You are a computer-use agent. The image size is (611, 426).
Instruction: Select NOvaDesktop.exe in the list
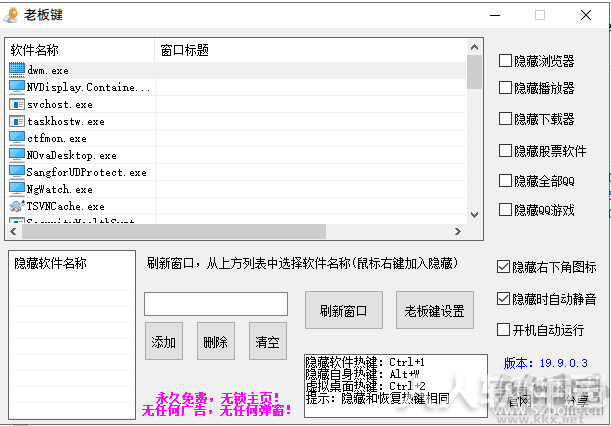(71, 155)
